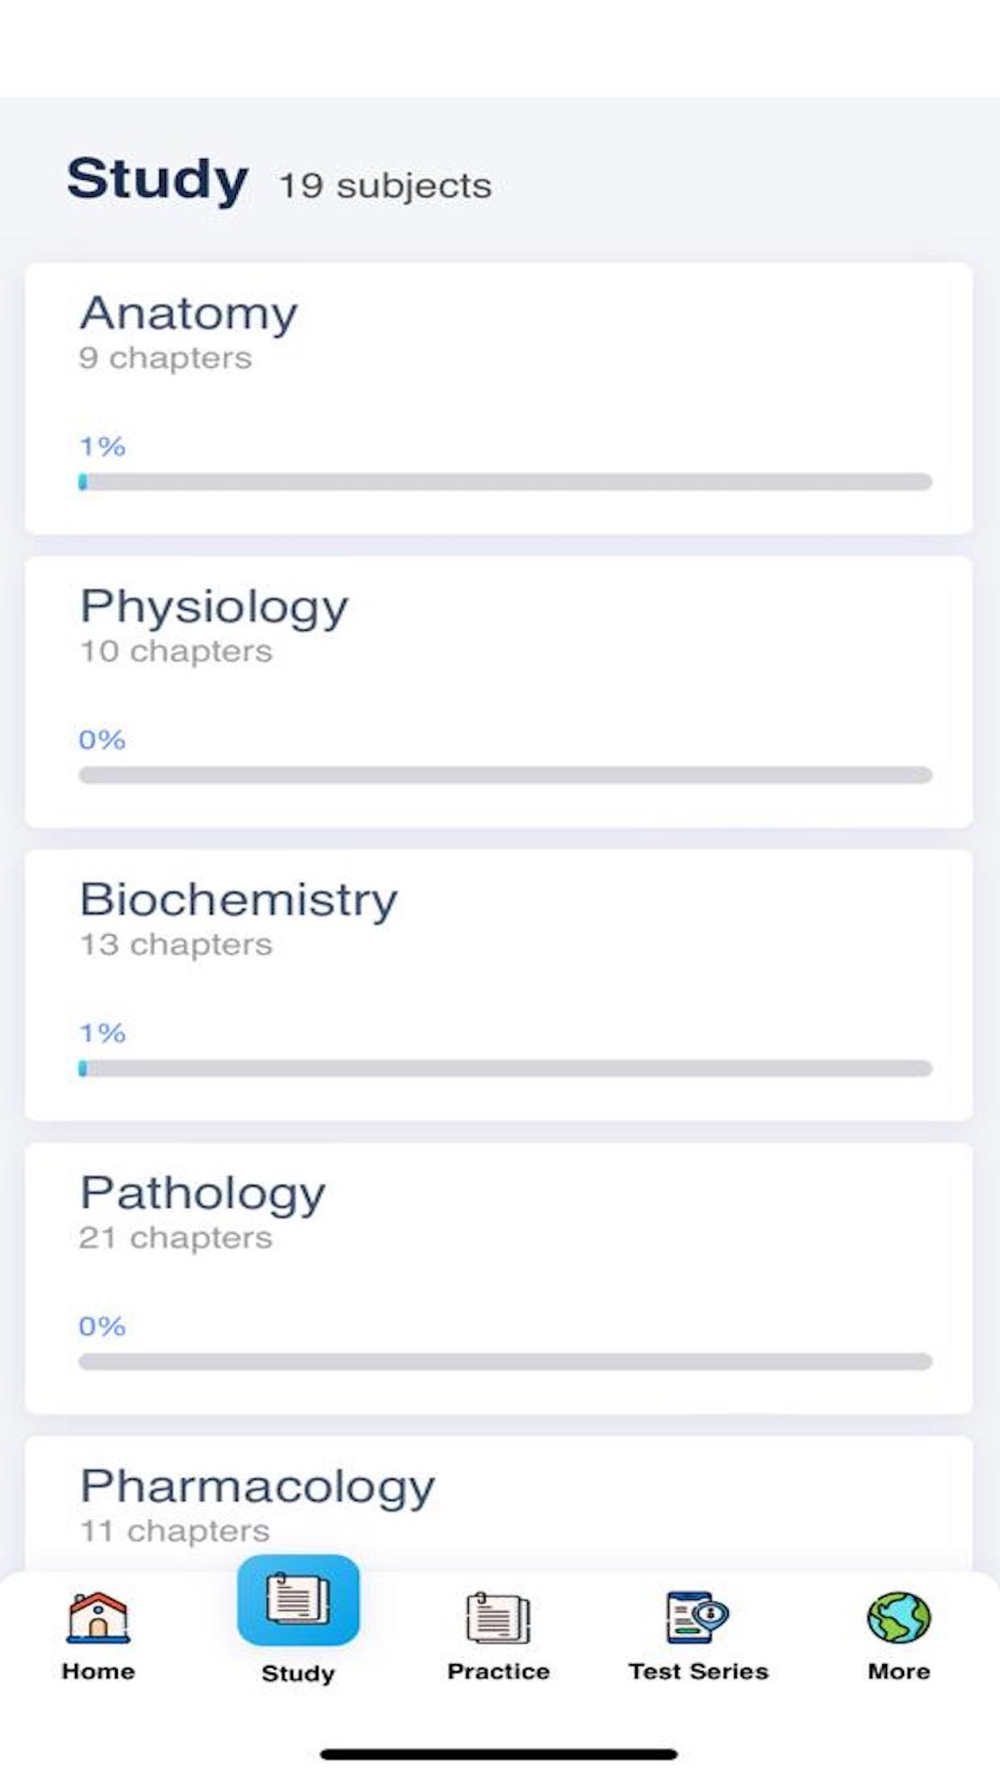The width and height of the screenshot is (1000, 1778).
Task: Click the Physiology 0% progress bar
Action: click(x=505, y=775)
